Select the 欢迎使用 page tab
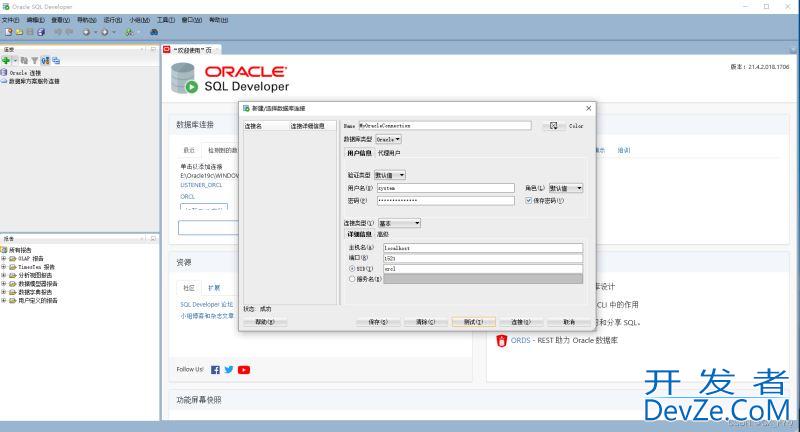This screenshot has height=432, width=800. (192, 50)
